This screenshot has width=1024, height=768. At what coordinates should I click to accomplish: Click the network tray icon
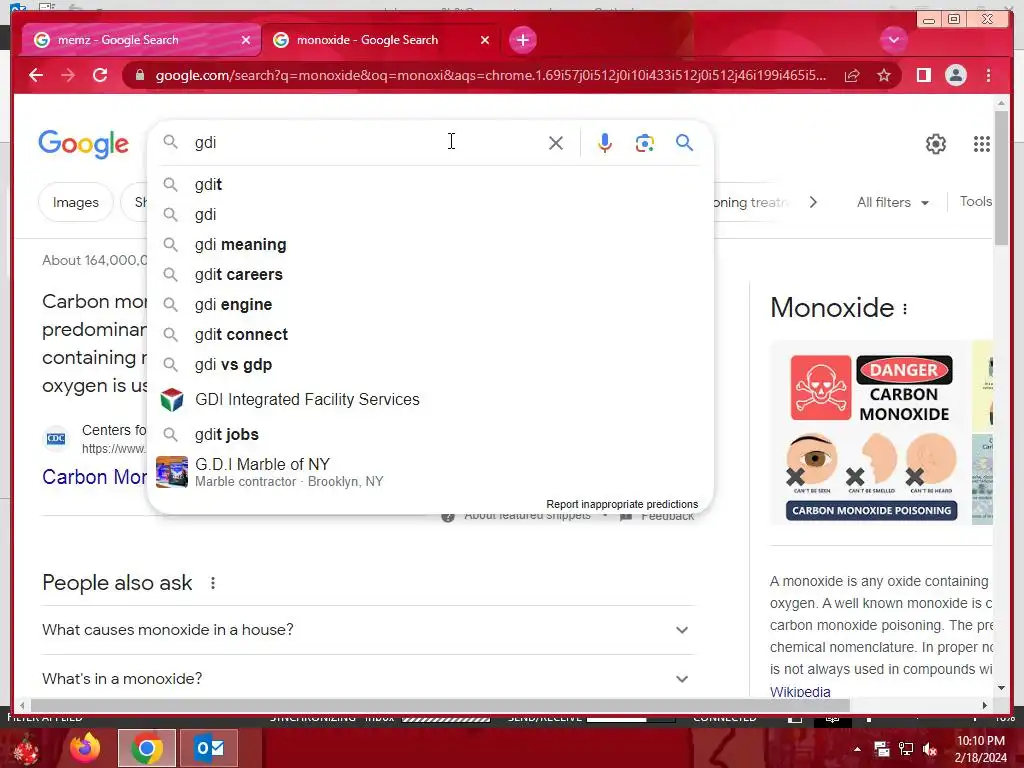click(906, 749)
